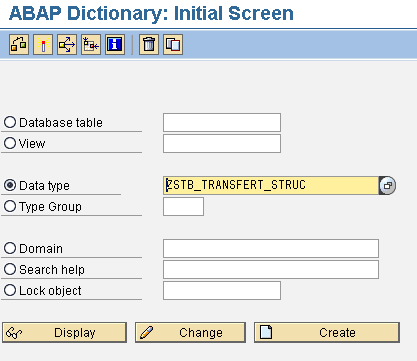
Task: Open value help for Data type field
Action: [x=387, y=186]
